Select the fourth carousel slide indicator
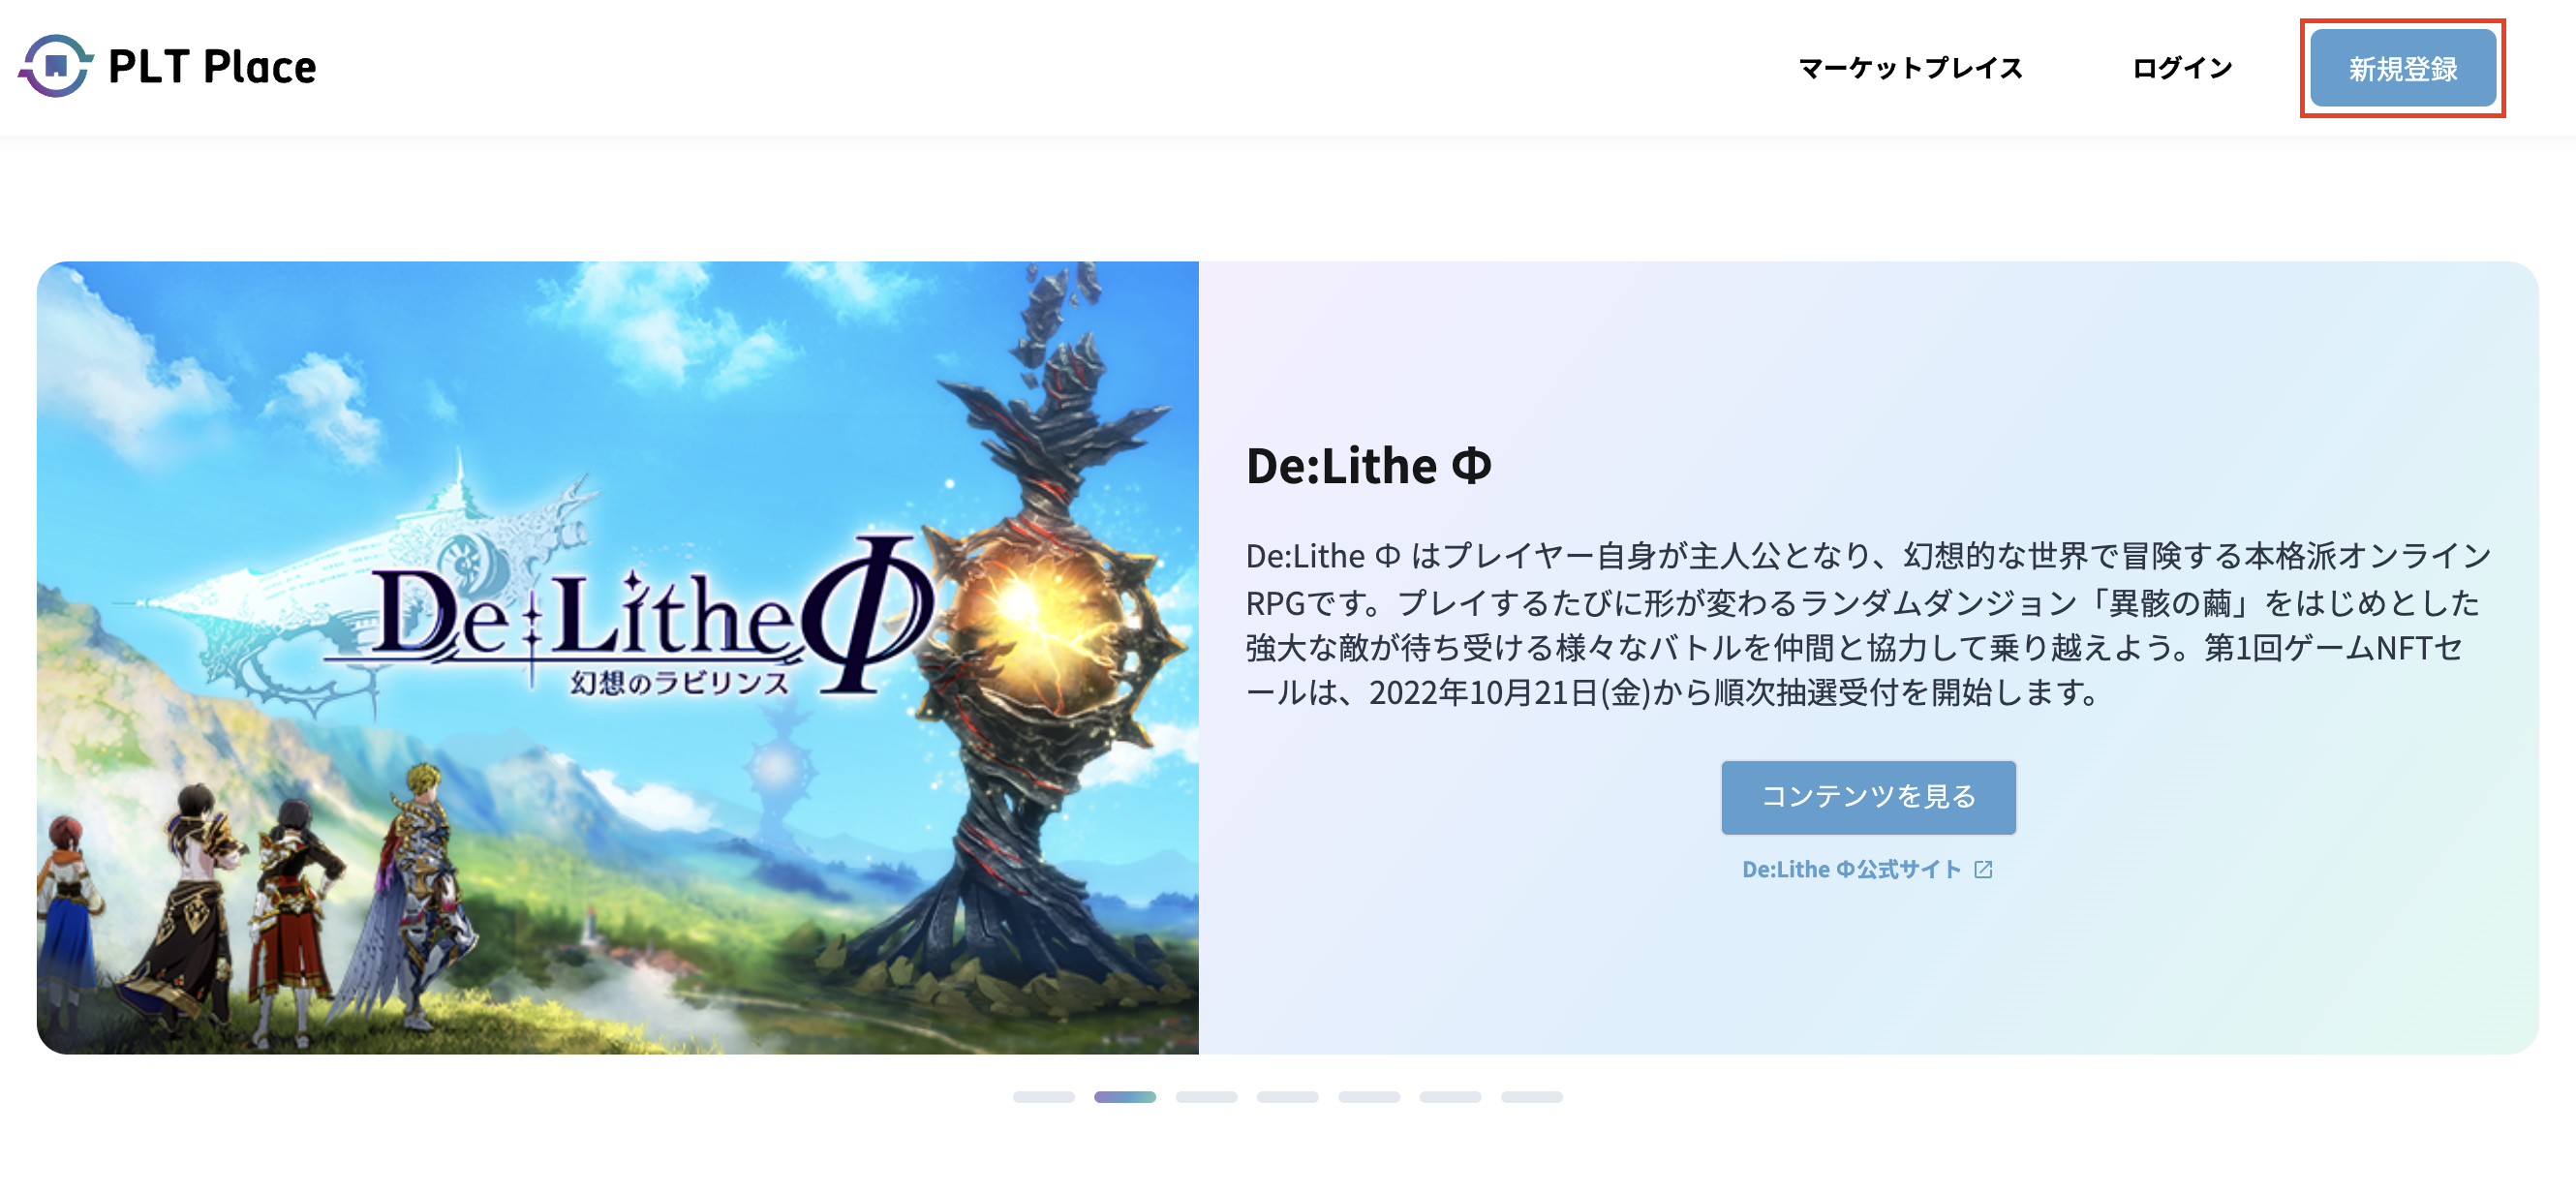 1287,1097
